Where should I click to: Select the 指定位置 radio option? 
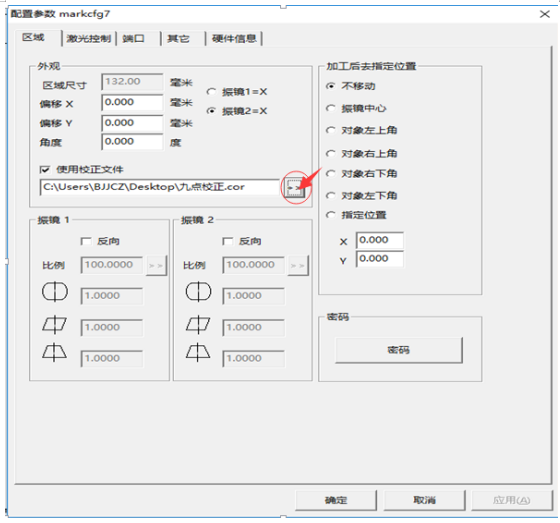(331, 215)
